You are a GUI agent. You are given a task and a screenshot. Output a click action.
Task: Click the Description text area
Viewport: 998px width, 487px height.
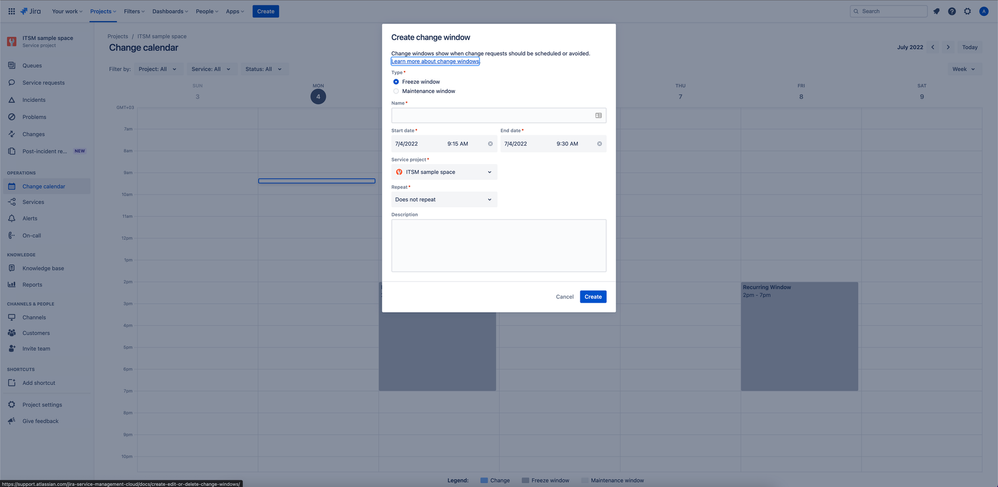498,245
